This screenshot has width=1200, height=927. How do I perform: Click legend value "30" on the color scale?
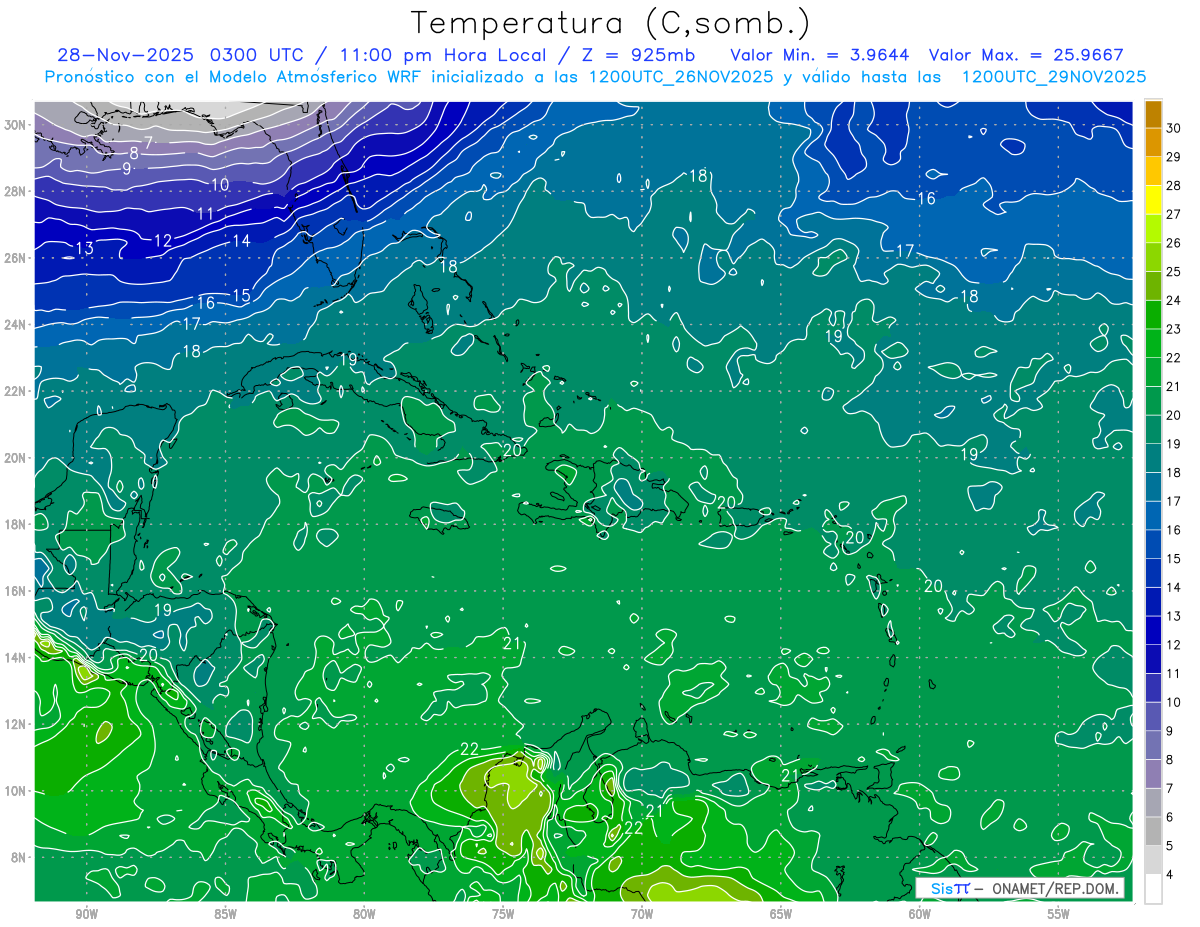click(x=1174, y=128)
